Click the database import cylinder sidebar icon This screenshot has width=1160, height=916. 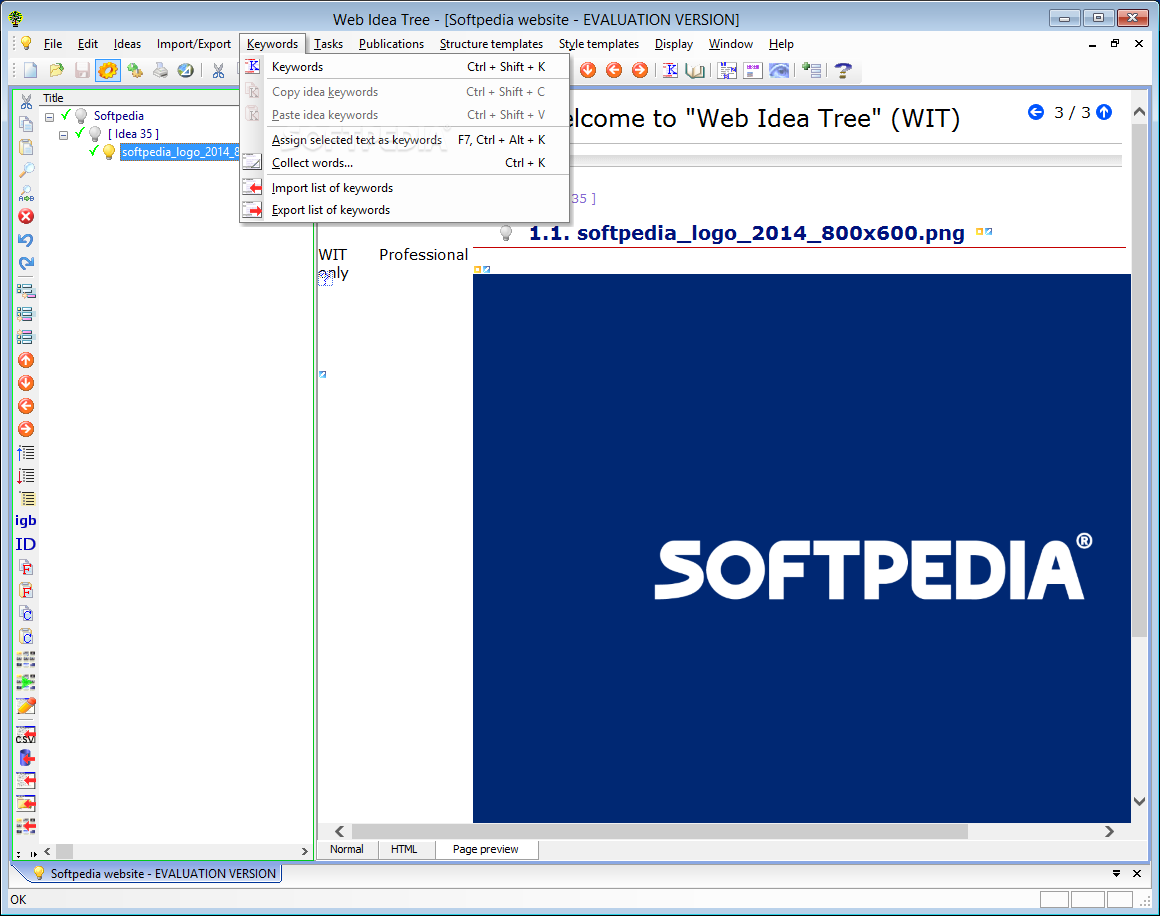(x=26, y=758)
